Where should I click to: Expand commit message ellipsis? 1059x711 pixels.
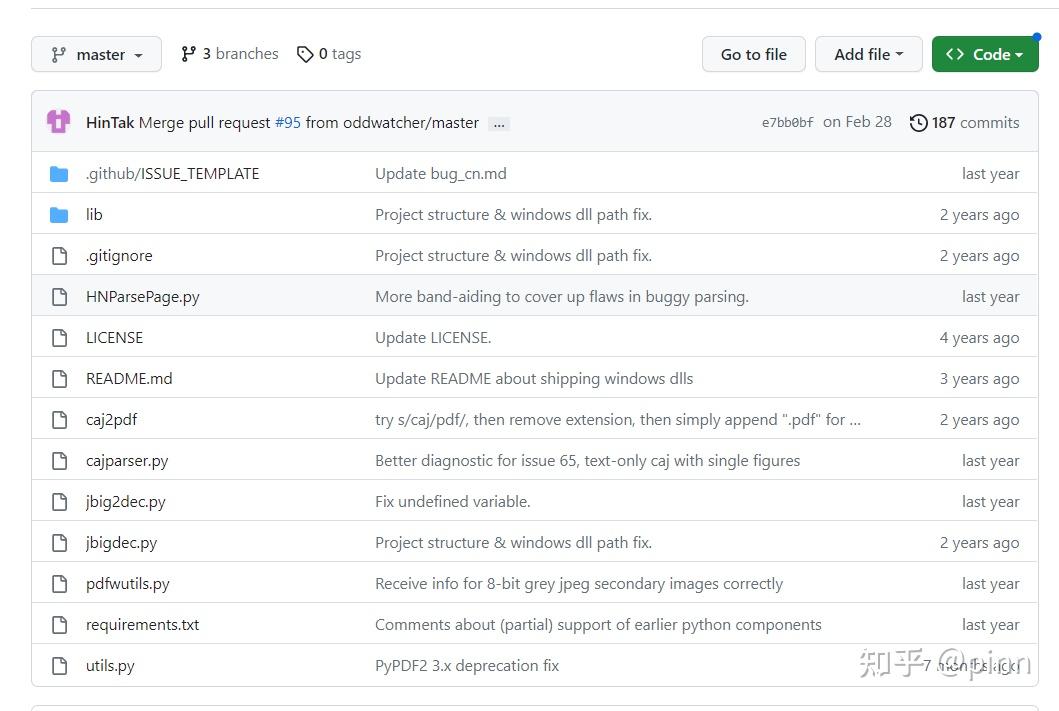click(499, 124)
